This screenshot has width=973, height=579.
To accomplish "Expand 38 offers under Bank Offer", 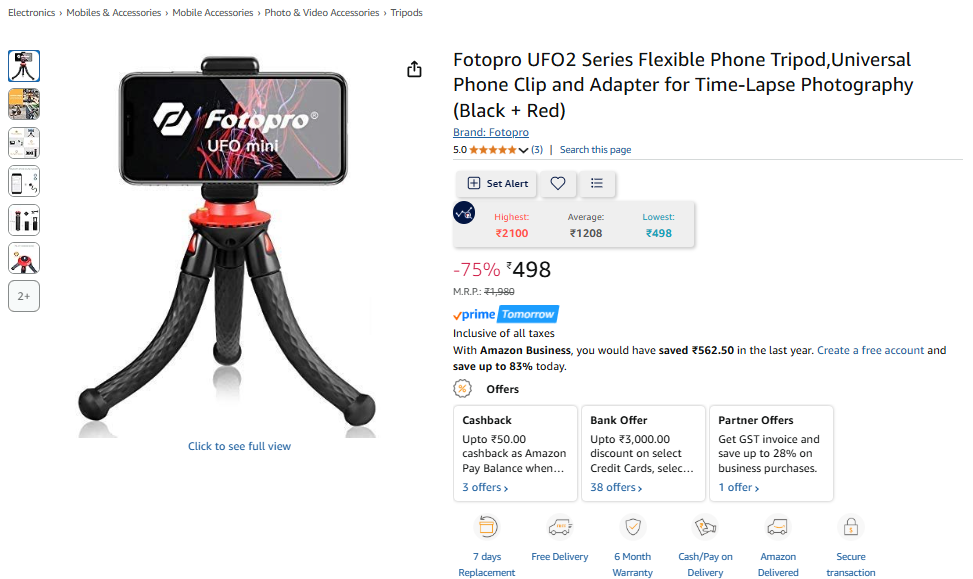I will pyautogui.click(x=616, y=488).
